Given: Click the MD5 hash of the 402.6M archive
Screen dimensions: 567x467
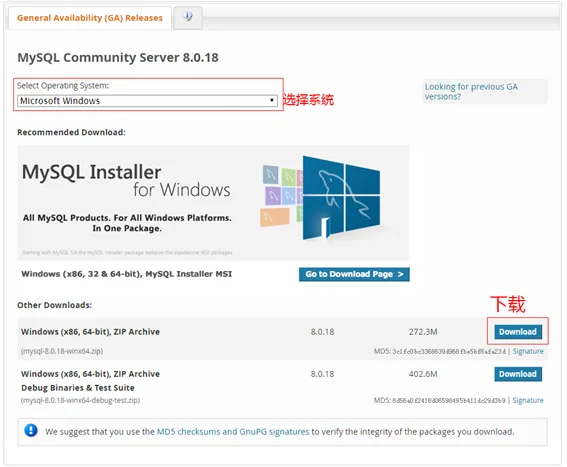Looking at the screenshot, I should coord(449,400).
